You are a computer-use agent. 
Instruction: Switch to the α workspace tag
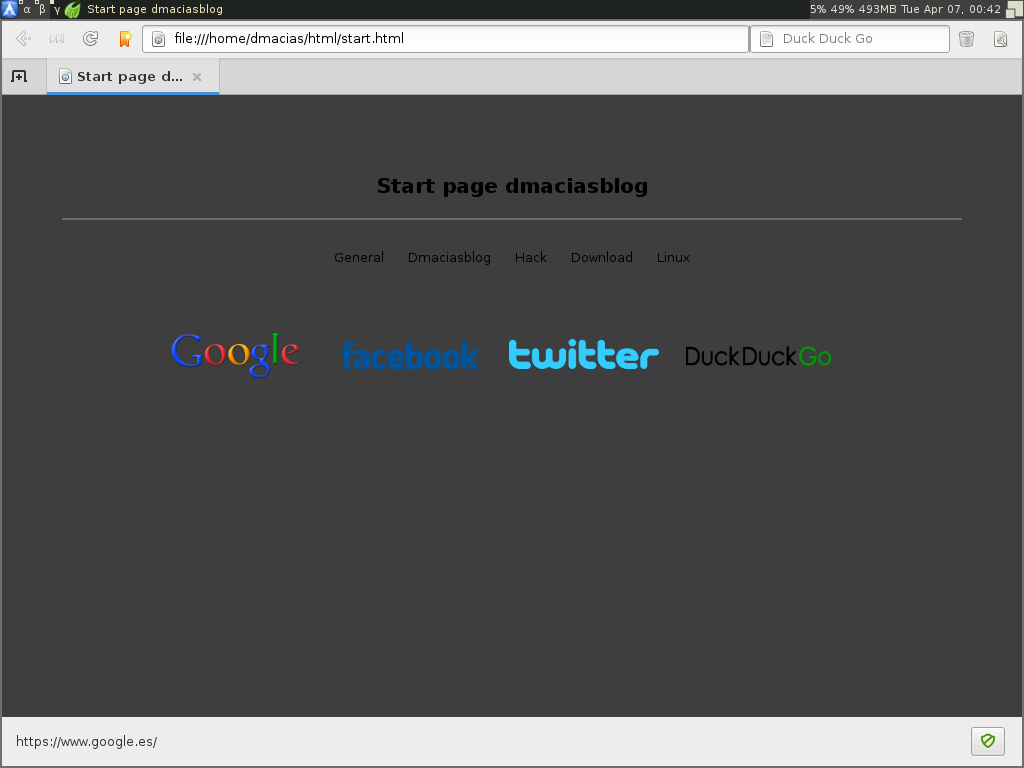point(27,9)
